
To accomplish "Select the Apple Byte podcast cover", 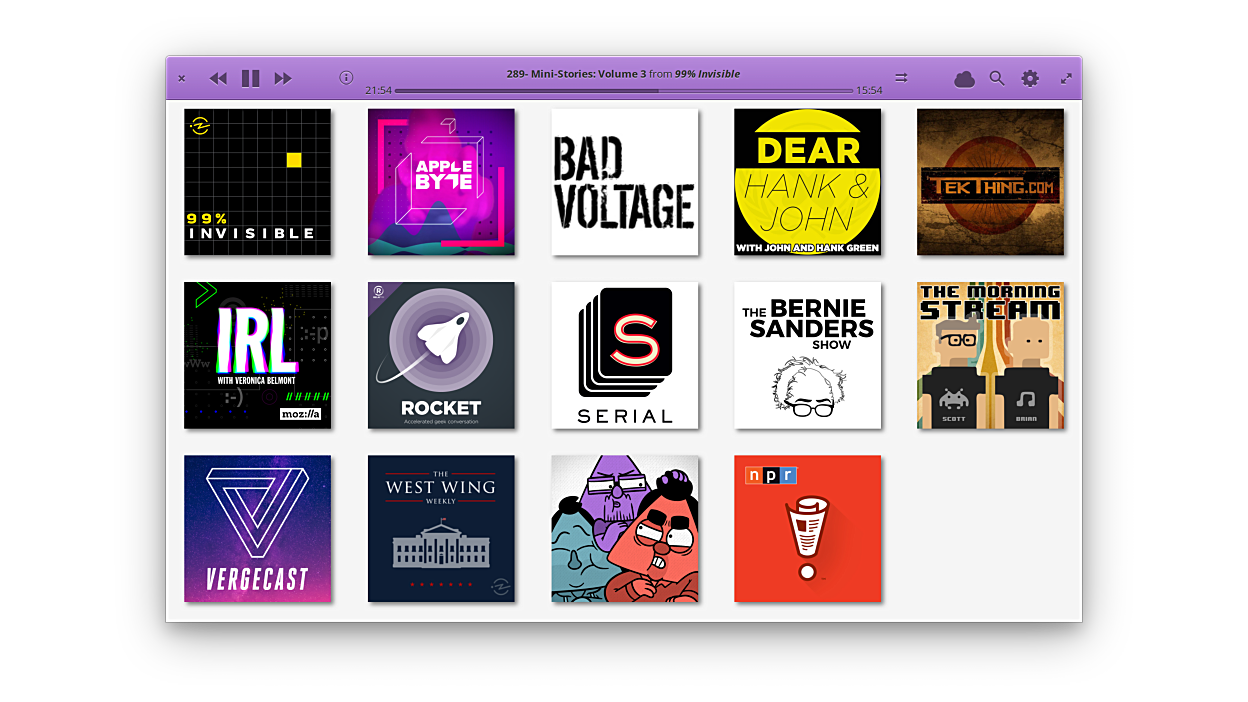I will click(x=441, y=182).
